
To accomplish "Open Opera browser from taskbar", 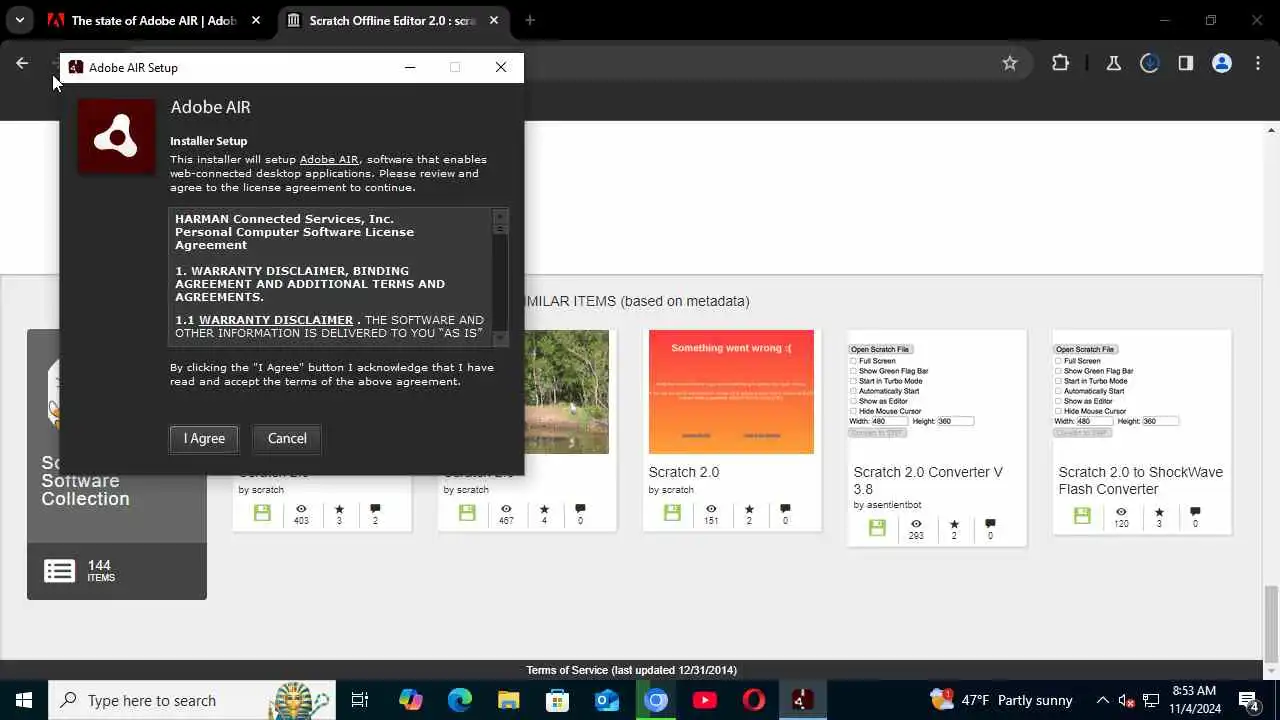I will tap(754, 700).
